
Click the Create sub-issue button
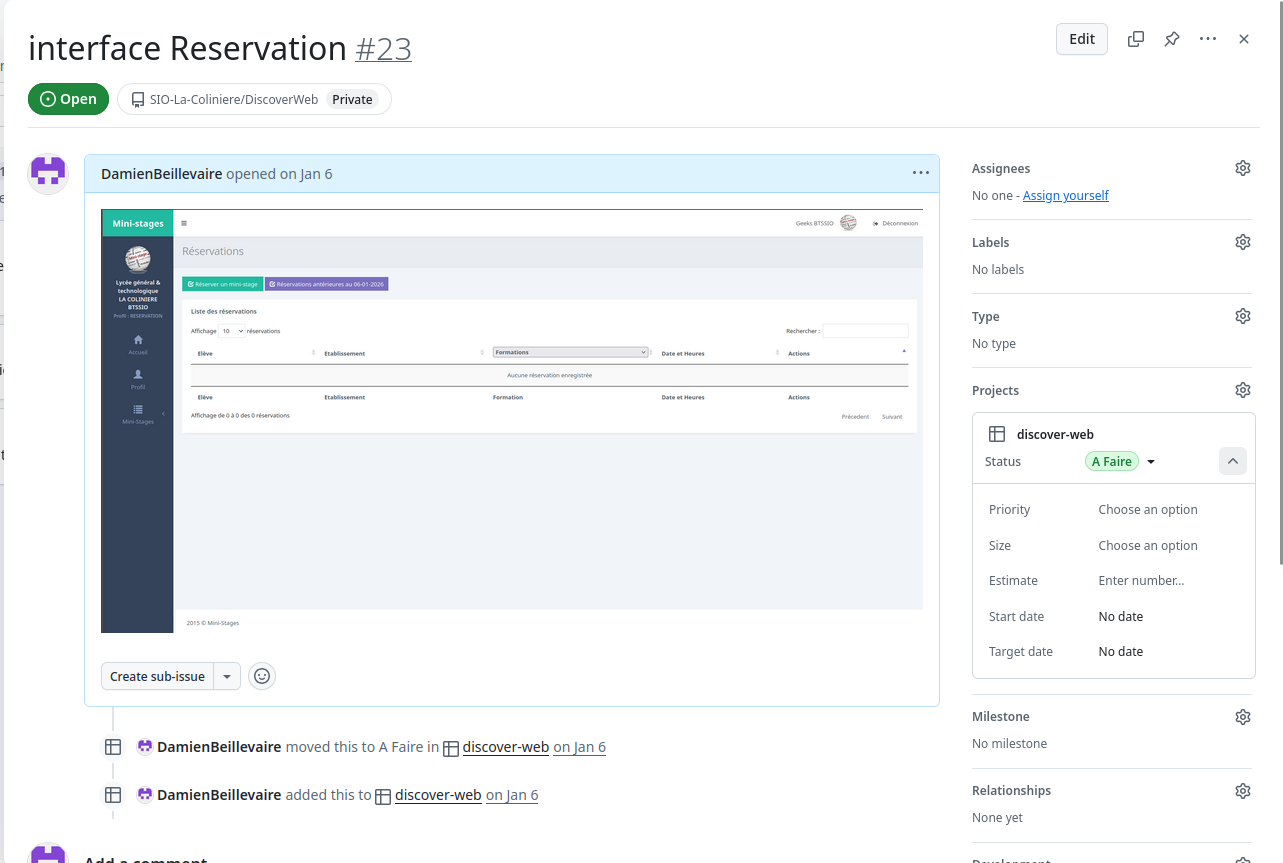[157, 676]
